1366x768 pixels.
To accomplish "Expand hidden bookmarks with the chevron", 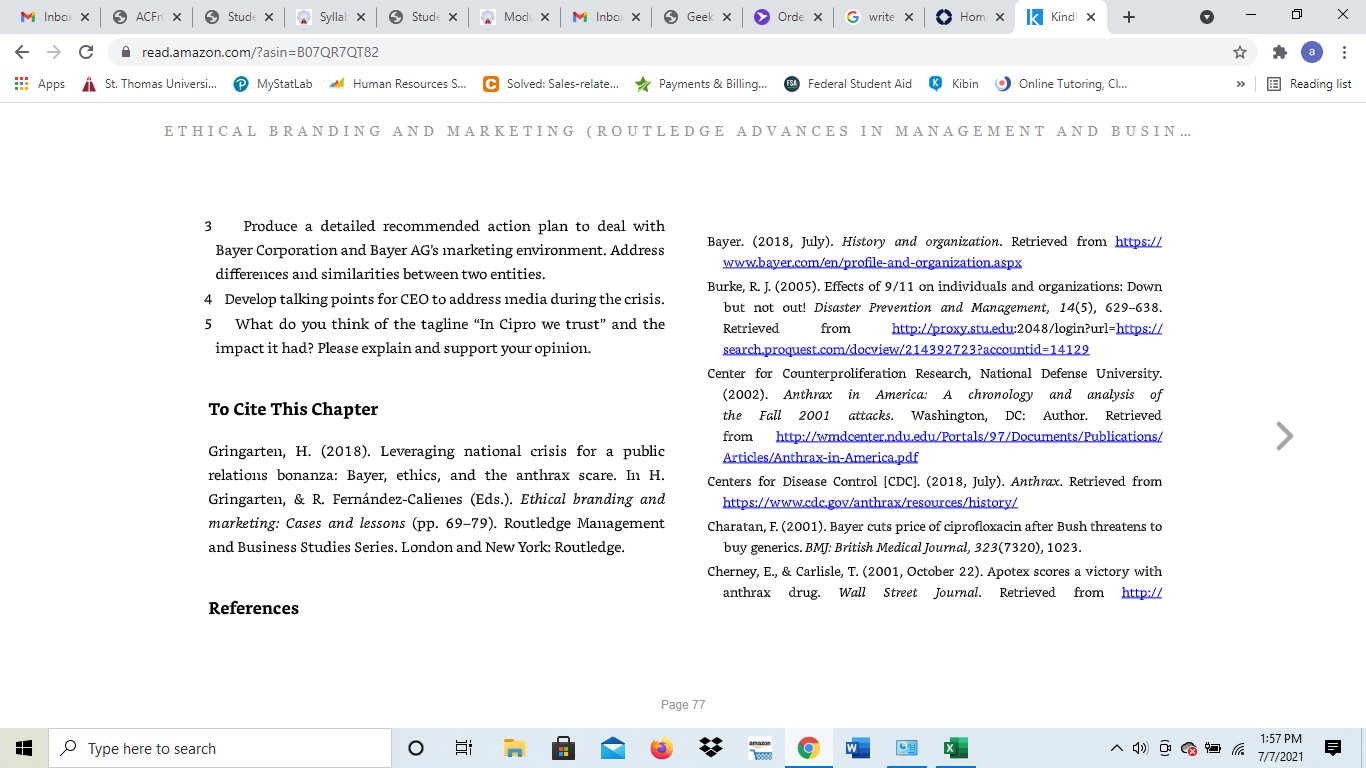I will 1241,84.
